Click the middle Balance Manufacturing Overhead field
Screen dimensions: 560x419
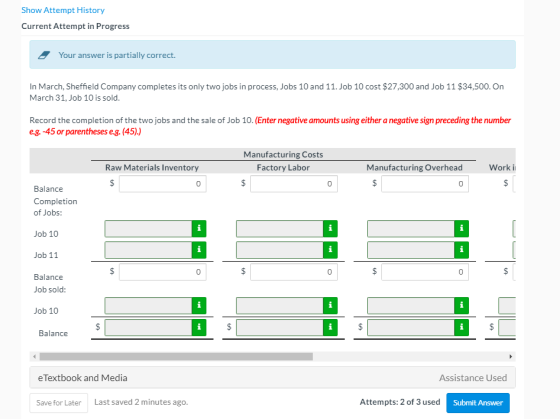(x=425, y=272)
